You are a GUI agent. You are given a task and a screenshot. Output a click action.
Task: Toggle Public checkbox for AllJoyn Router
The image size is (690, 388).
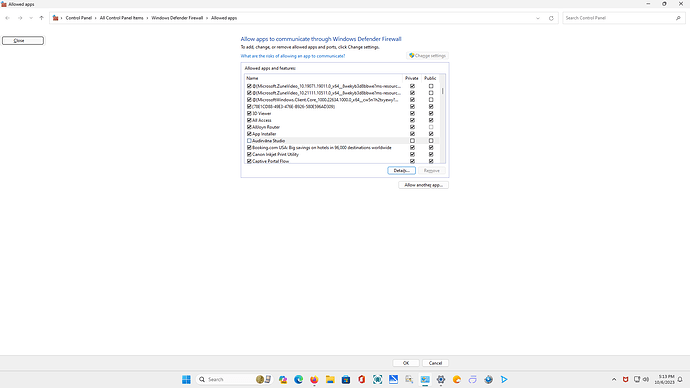click(x=431, y=127)
